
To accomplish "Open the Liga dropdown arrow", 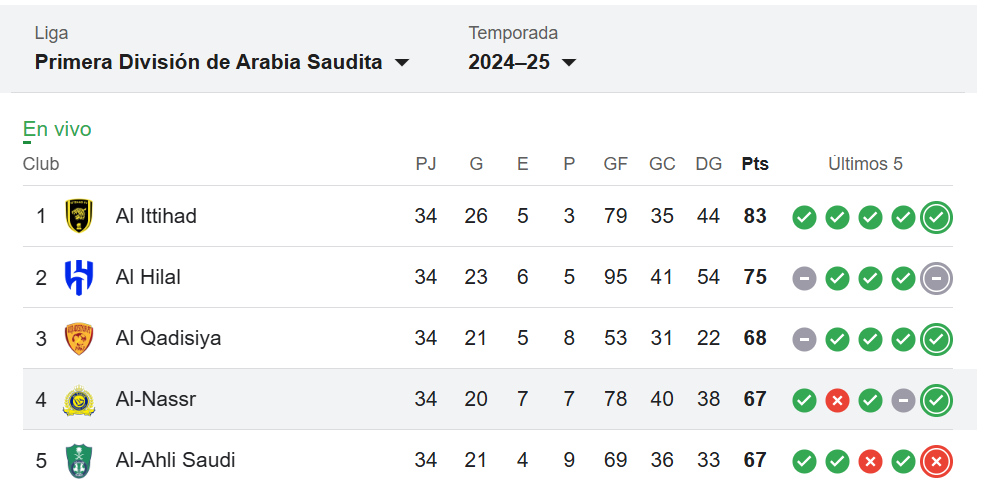I will click(x=401, y=63).
